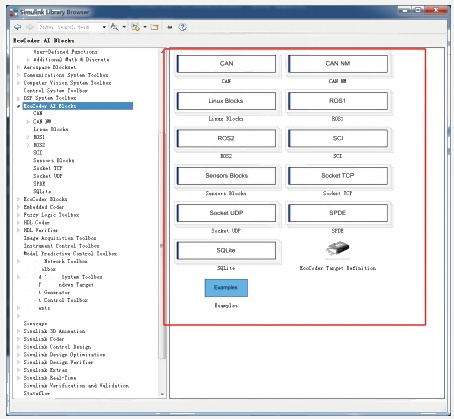Open the search options dropdown arrow

click(x=124, y=27)
